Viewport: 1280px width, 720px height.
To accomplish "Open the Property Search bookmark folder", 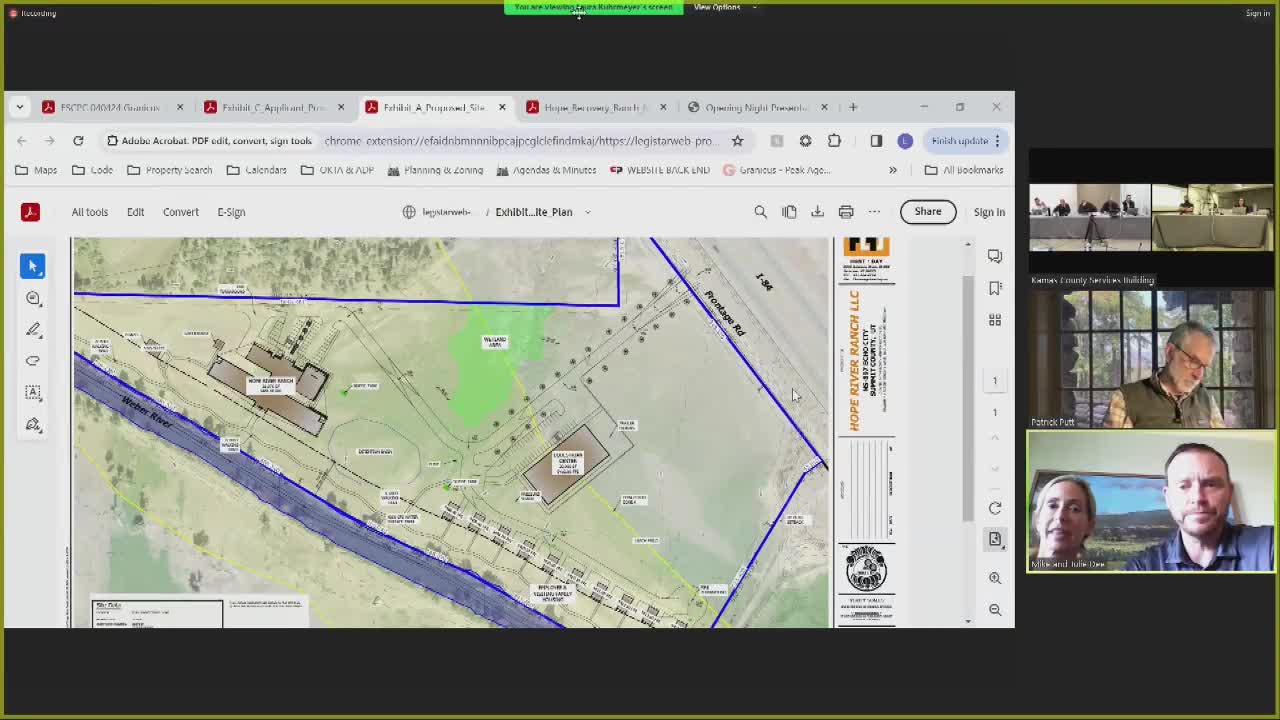I will (x=170, y=170).
